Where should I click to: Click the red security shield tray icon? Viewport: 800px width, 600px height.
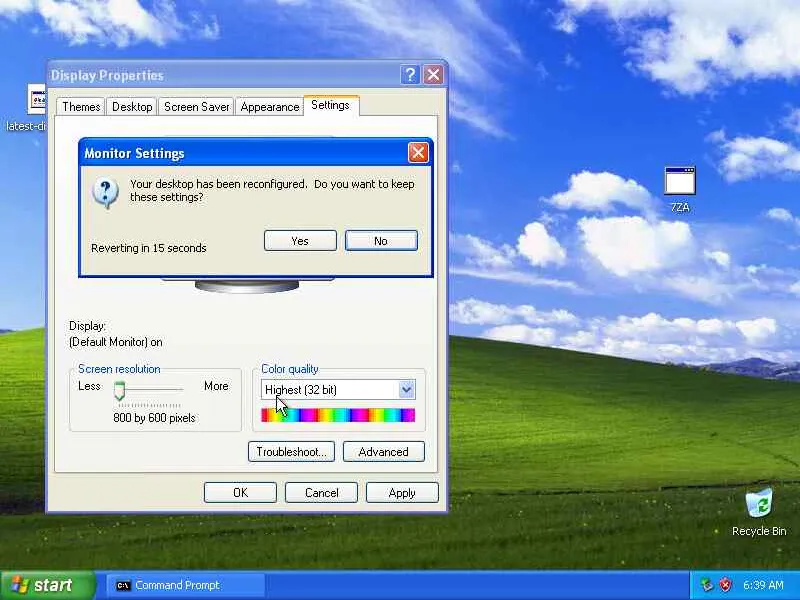coord(725,585)
